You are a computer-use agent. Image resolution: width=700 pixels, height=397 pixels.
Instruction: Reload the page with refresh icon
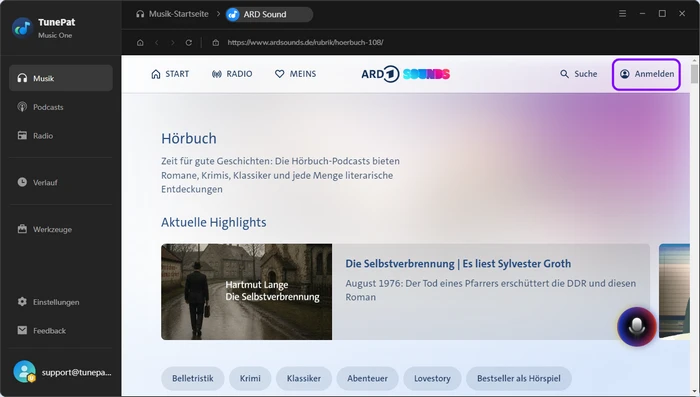(x=189, y=42)
